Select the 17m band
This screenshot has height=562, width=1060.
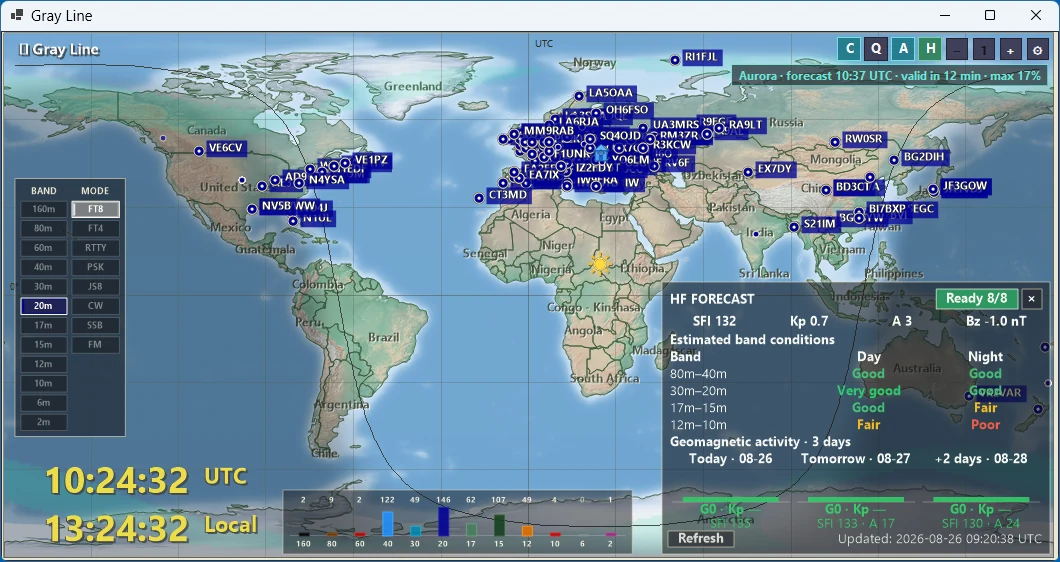[x=43, y=325]
